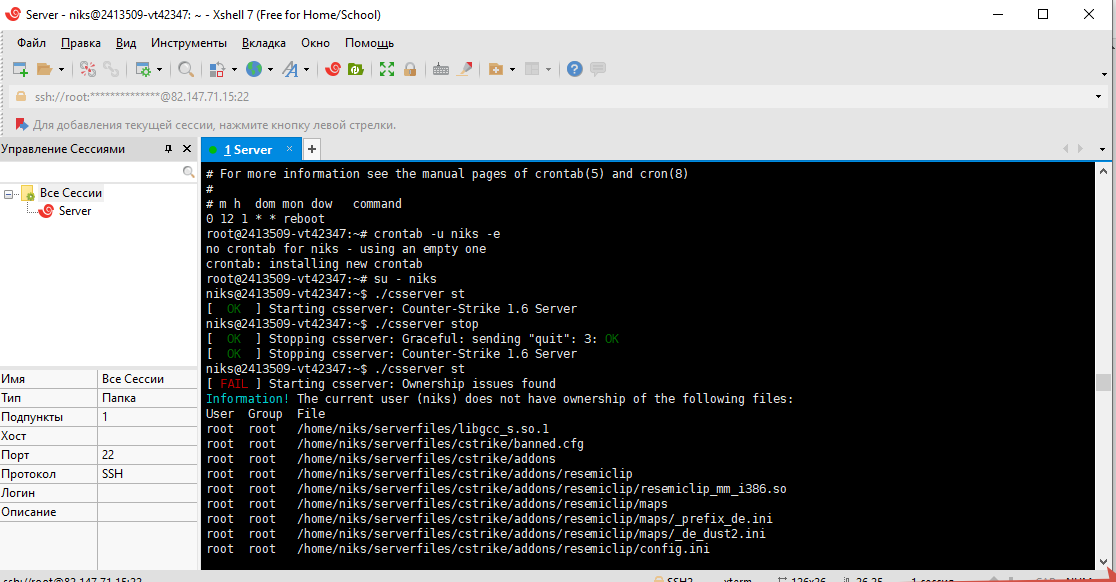The height and width of the screenshot is (582, 1116).
Task: Open the Помощь menu
Action: [369, 43]
